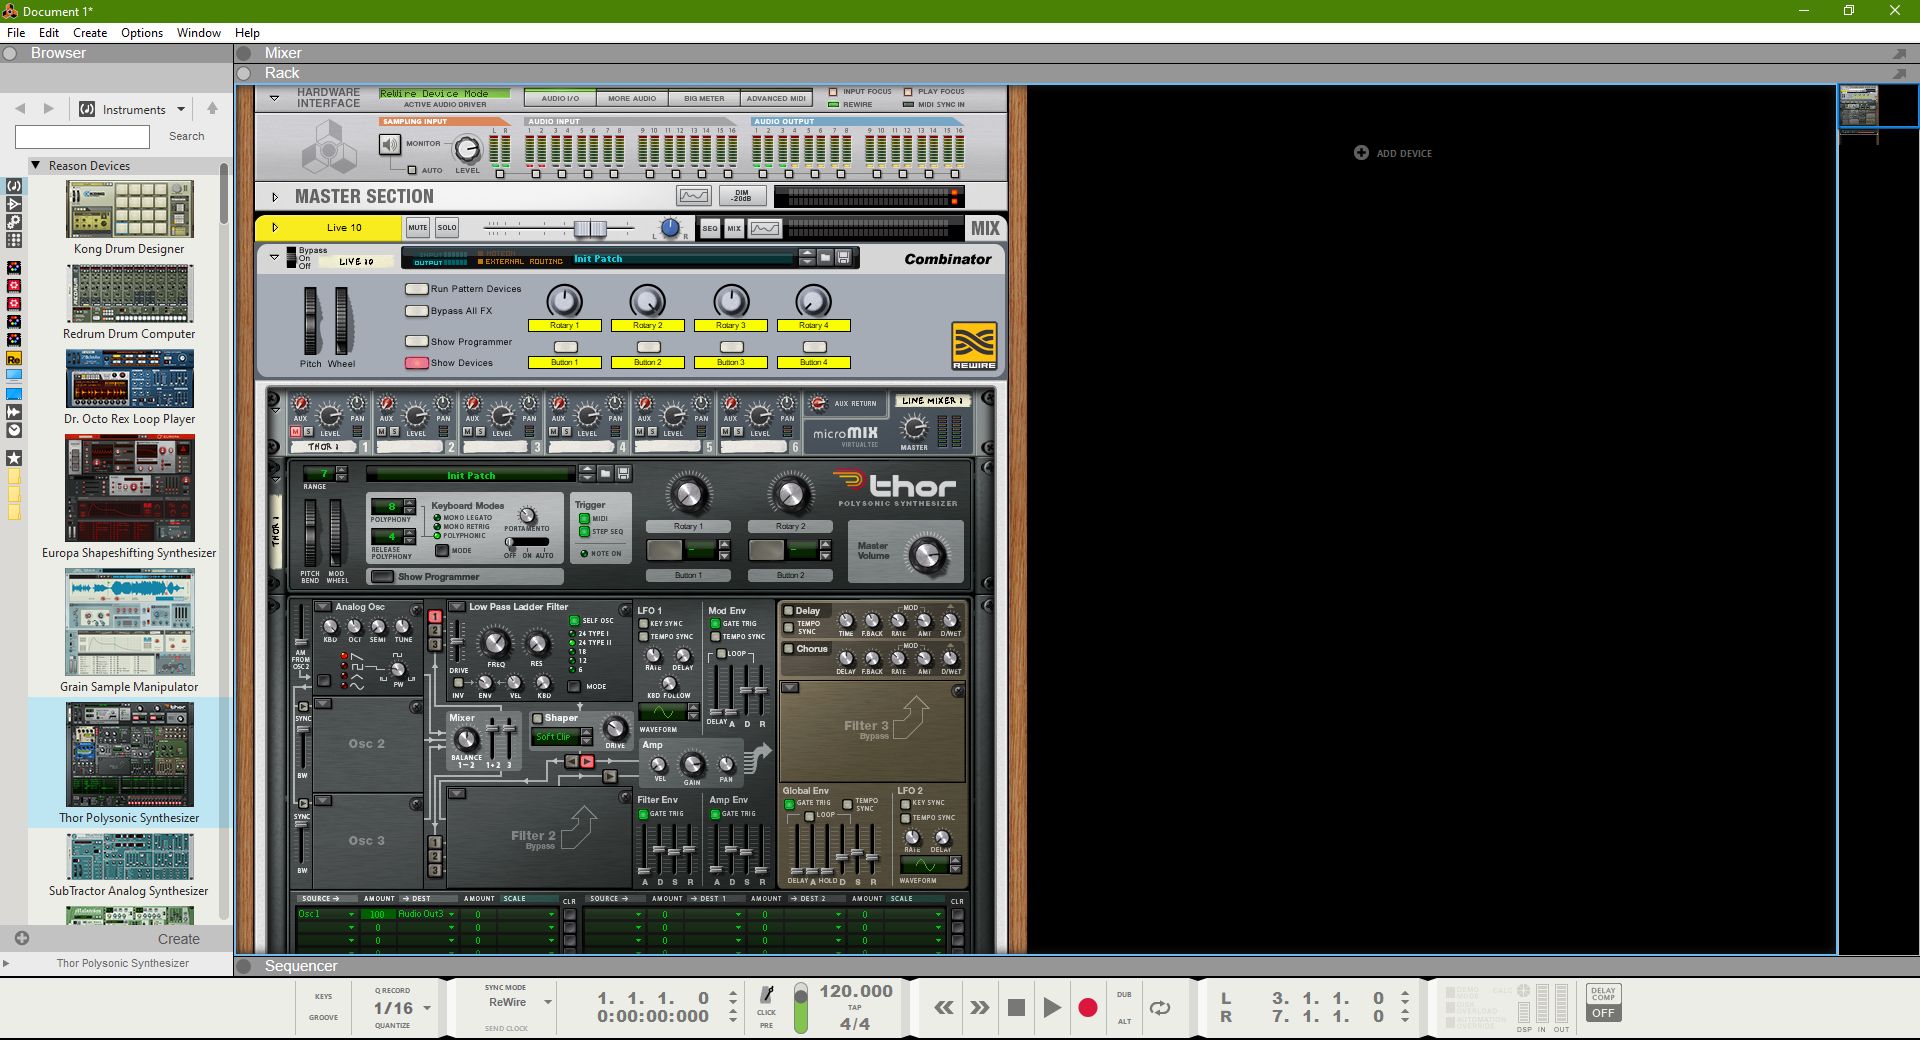Collapse the Reason Devices list
The height and width of the screenshot is (1040, 1920).
coord(36,165)
